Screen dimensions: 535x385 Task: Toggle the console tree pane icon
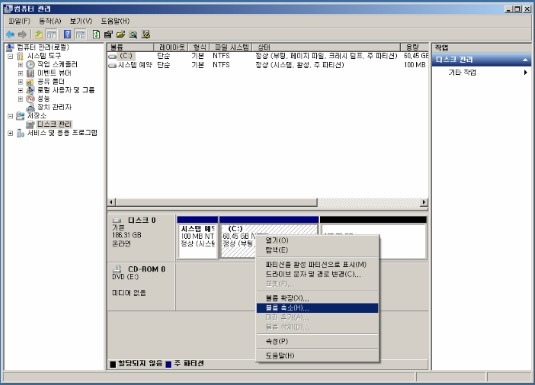tap(52, 34)
